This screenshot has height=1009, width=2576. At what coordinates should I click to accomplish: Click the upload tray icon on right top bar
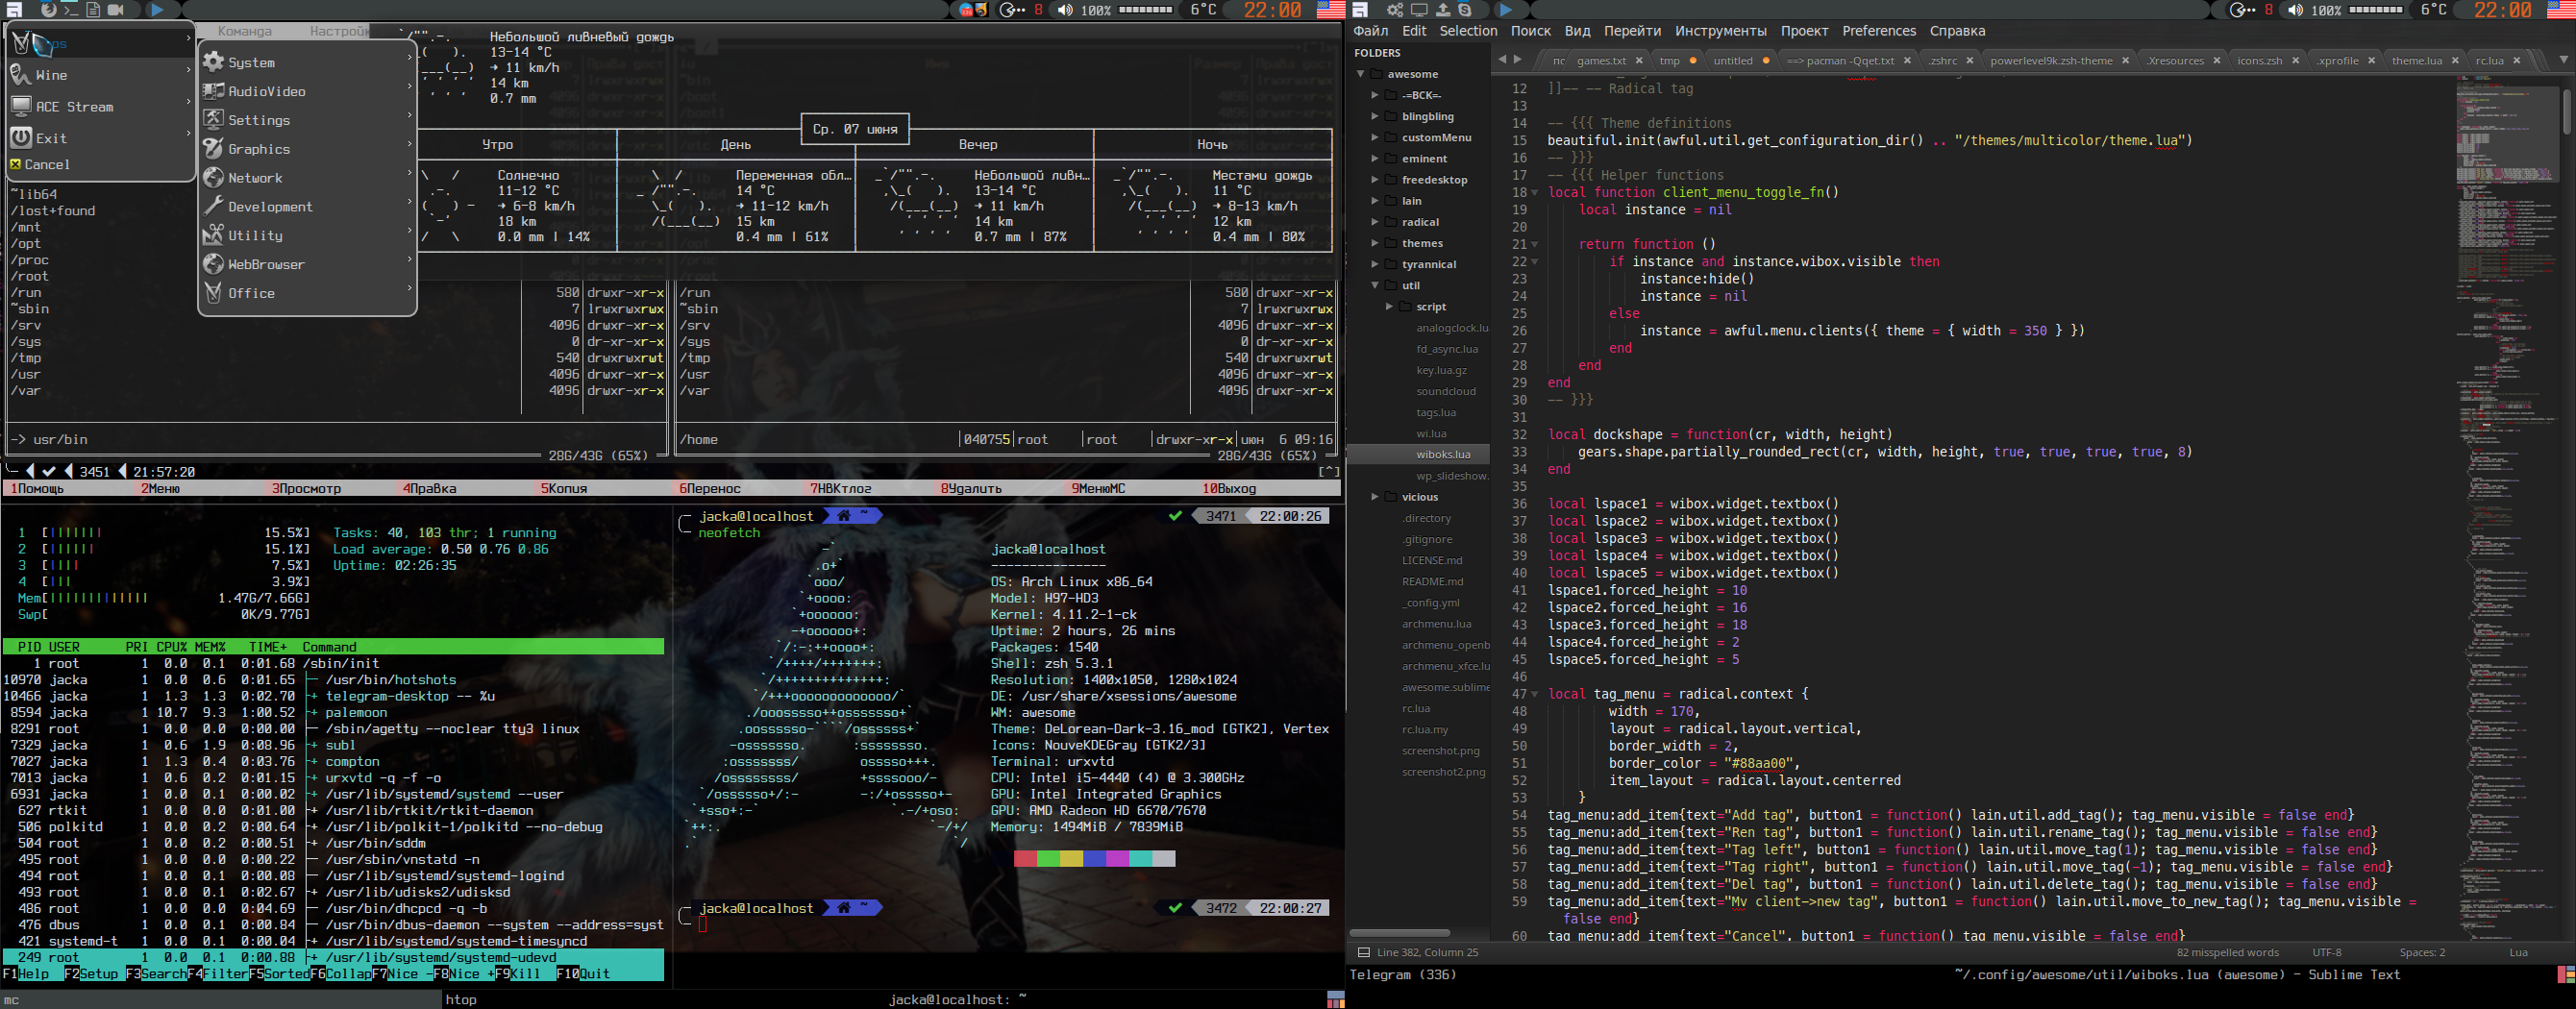coord(1443,10)
